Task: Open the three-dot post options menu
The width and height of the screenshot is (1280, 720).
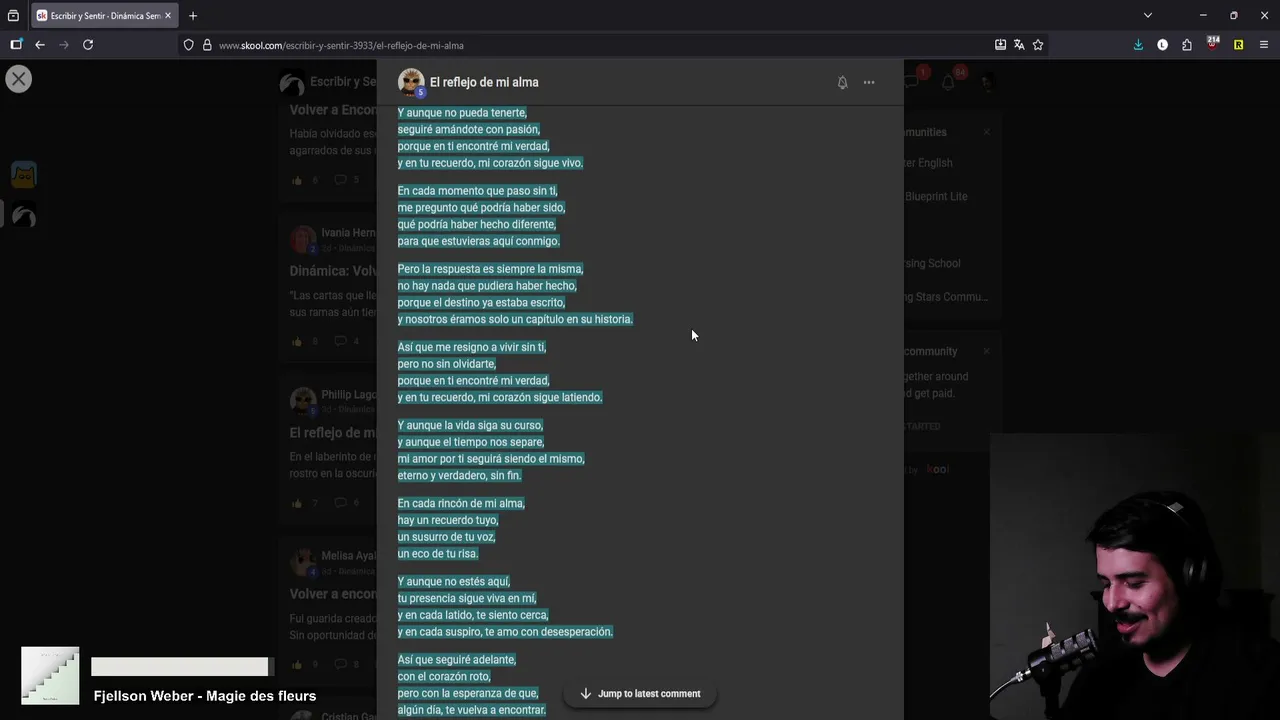Action: coord(869,83)
